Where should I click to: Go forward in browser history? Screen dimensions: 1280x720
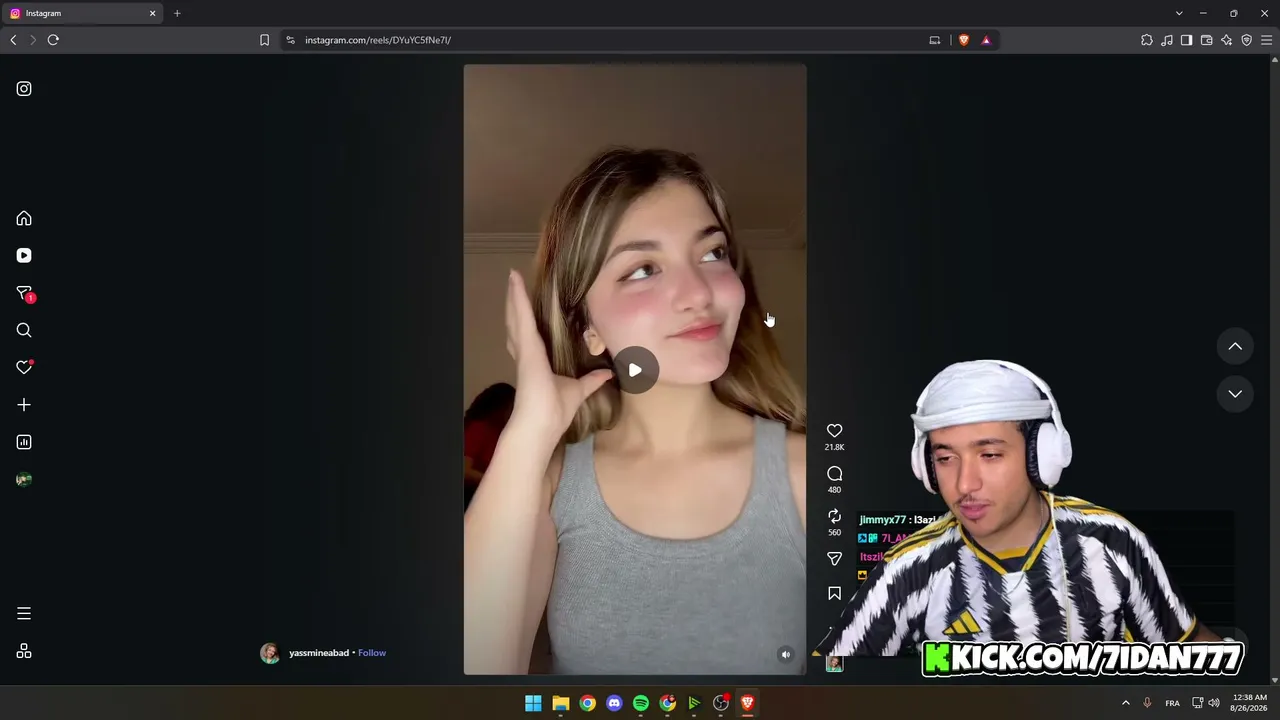click(x=33, y=40)
